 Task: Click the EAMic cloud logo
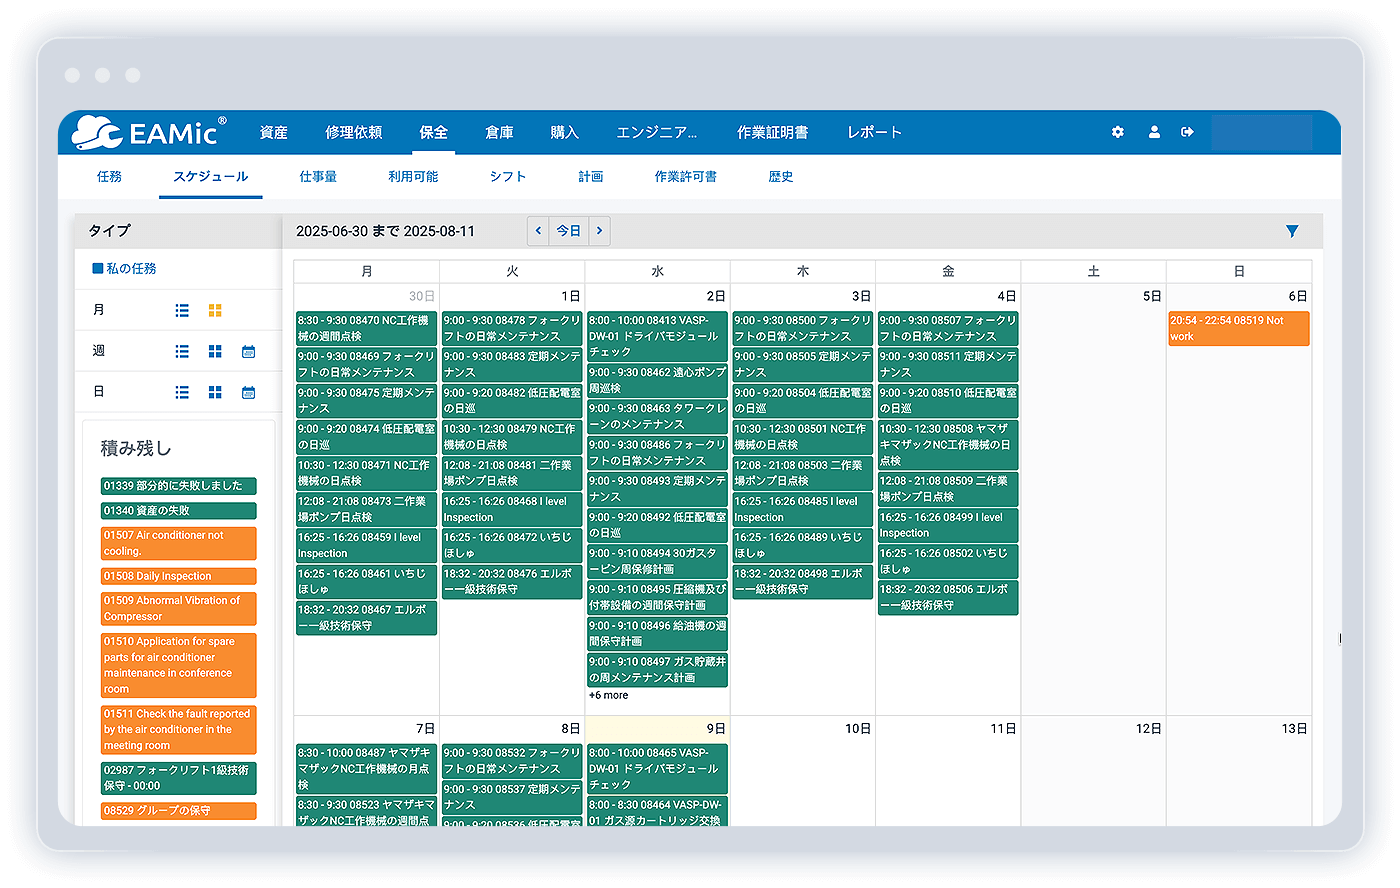[95, 131]
